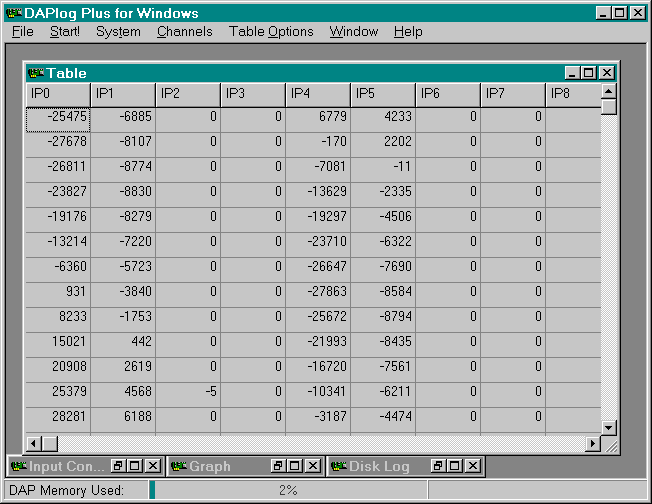
Task: Click the horizontal scrollbar thumb in Table
Action: tap(49, 444)
